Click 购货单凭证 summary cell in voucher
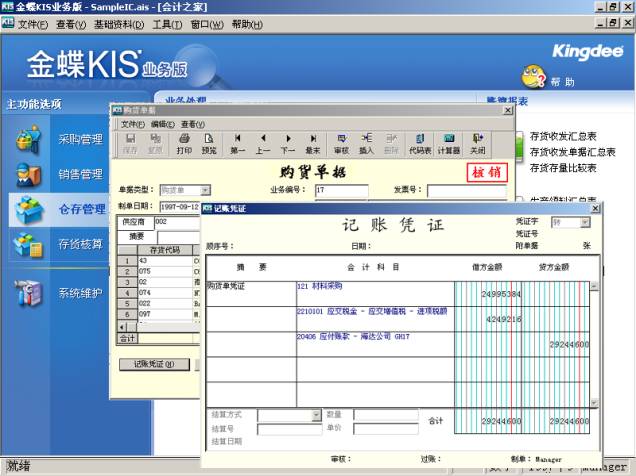Viewport: 636px width, 476px height. pyautogui.click(x=251, y=294)
